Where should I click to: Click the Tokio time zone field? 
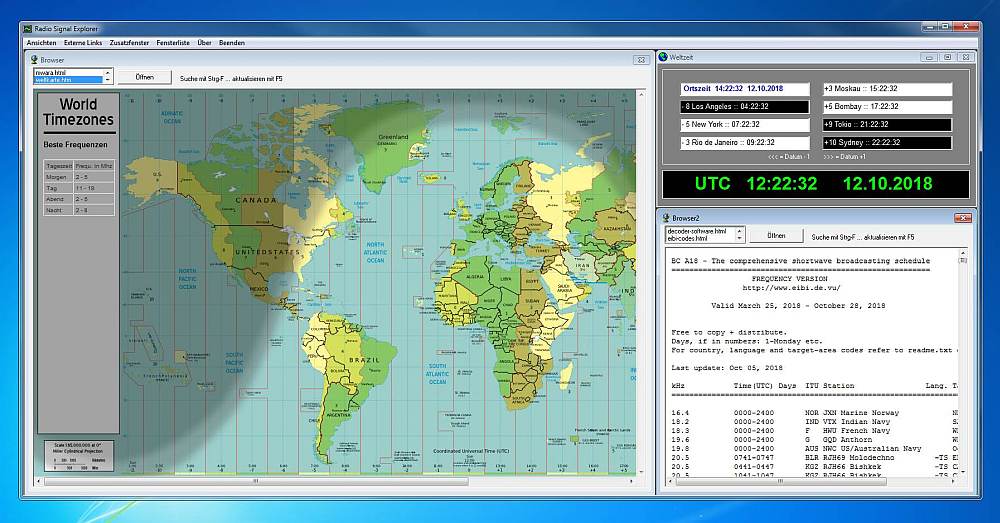tap(886, 124)
